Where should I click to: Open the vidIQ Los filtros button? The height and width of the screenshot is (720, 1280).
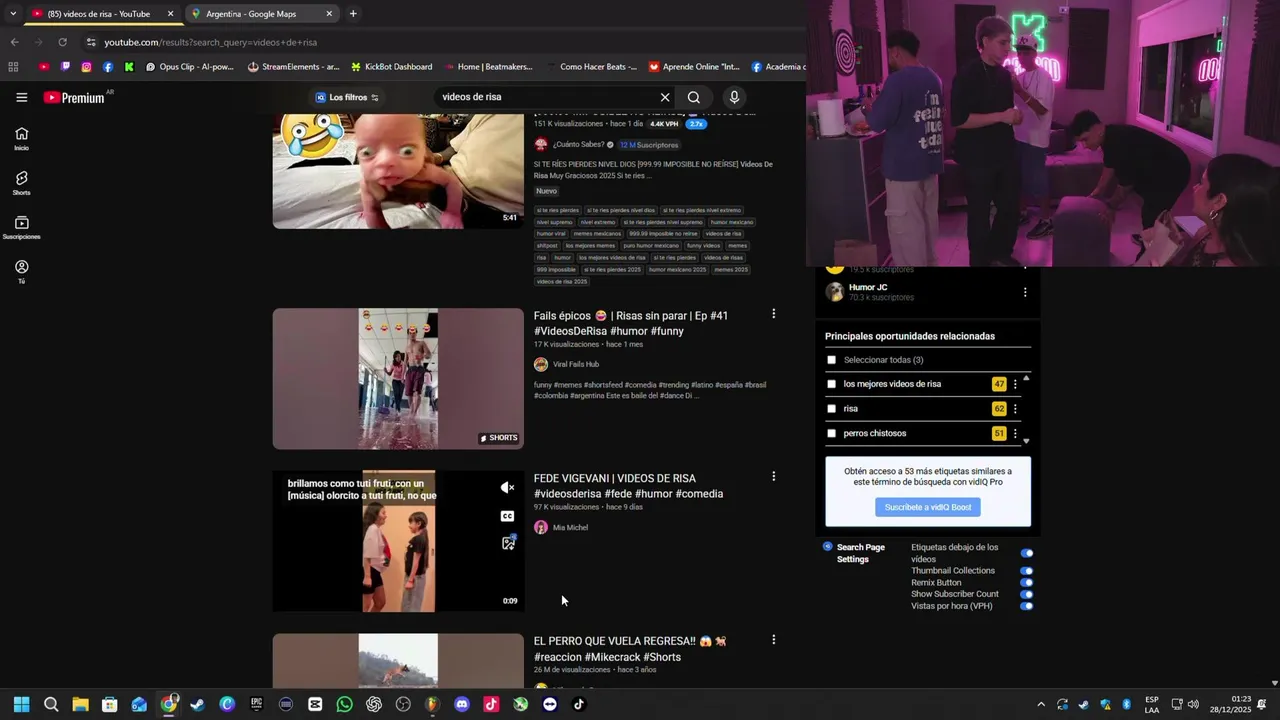[x=347, y=97]
